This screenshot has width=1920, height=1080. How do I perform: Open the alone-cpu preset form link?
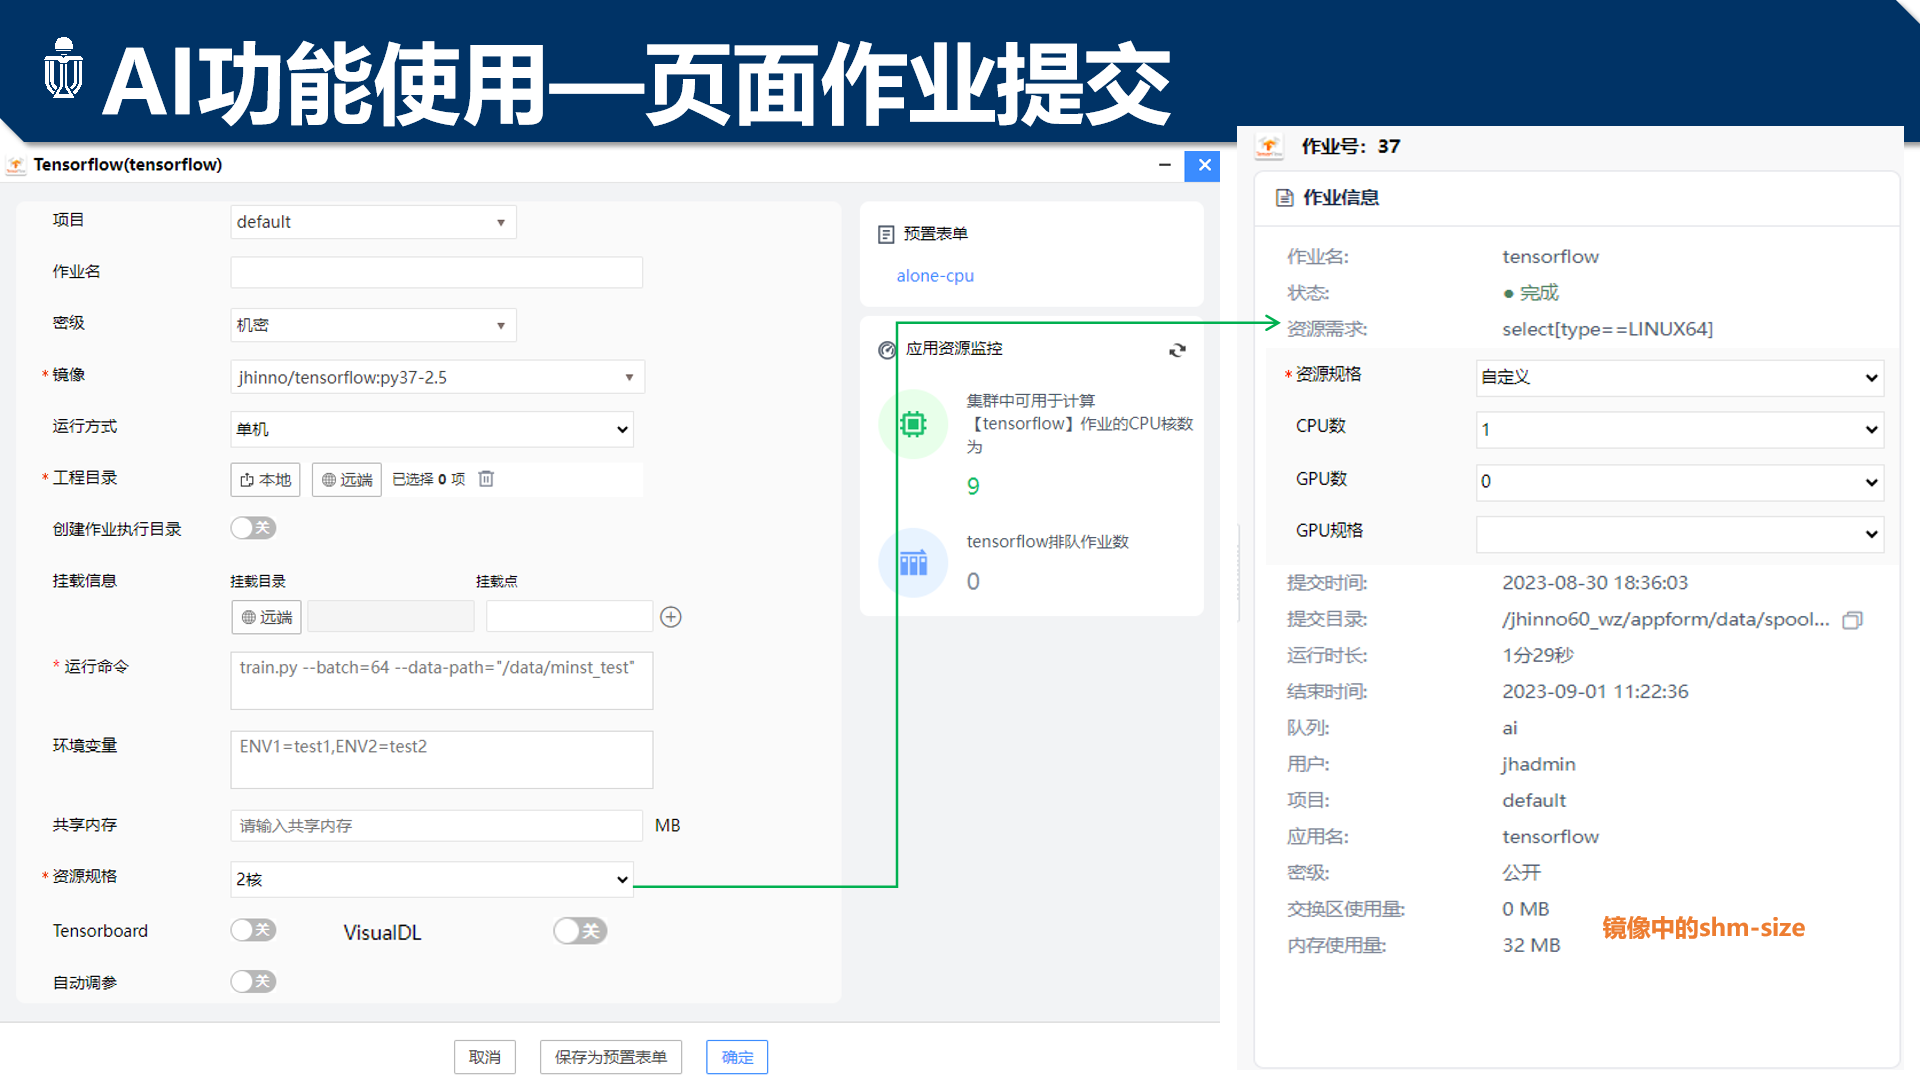935,276
